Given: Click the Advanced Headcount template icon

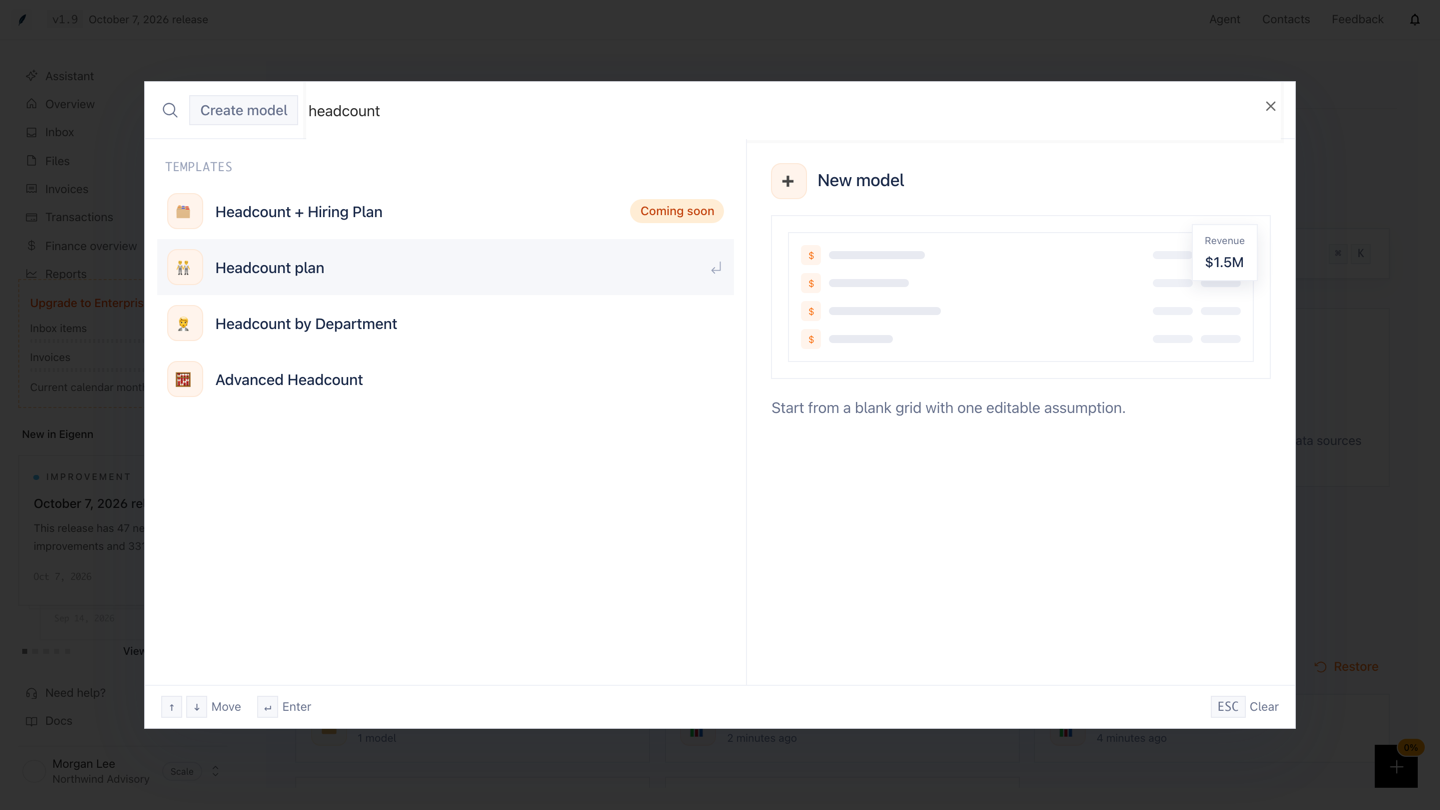Looking at the screenshot, I should 185,380.
